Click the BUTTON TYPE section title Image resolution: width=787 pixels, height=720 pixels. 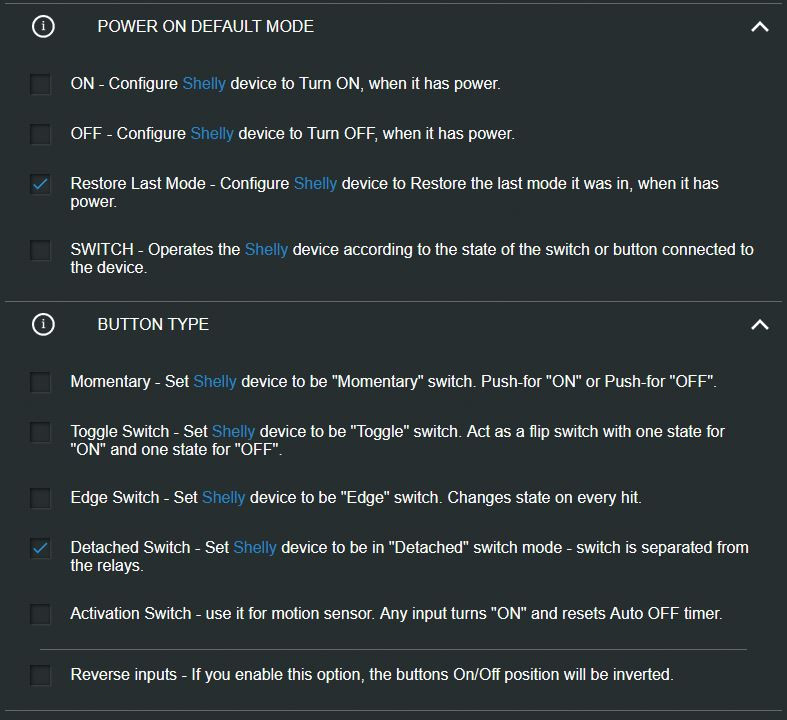[x=153, y=325]
